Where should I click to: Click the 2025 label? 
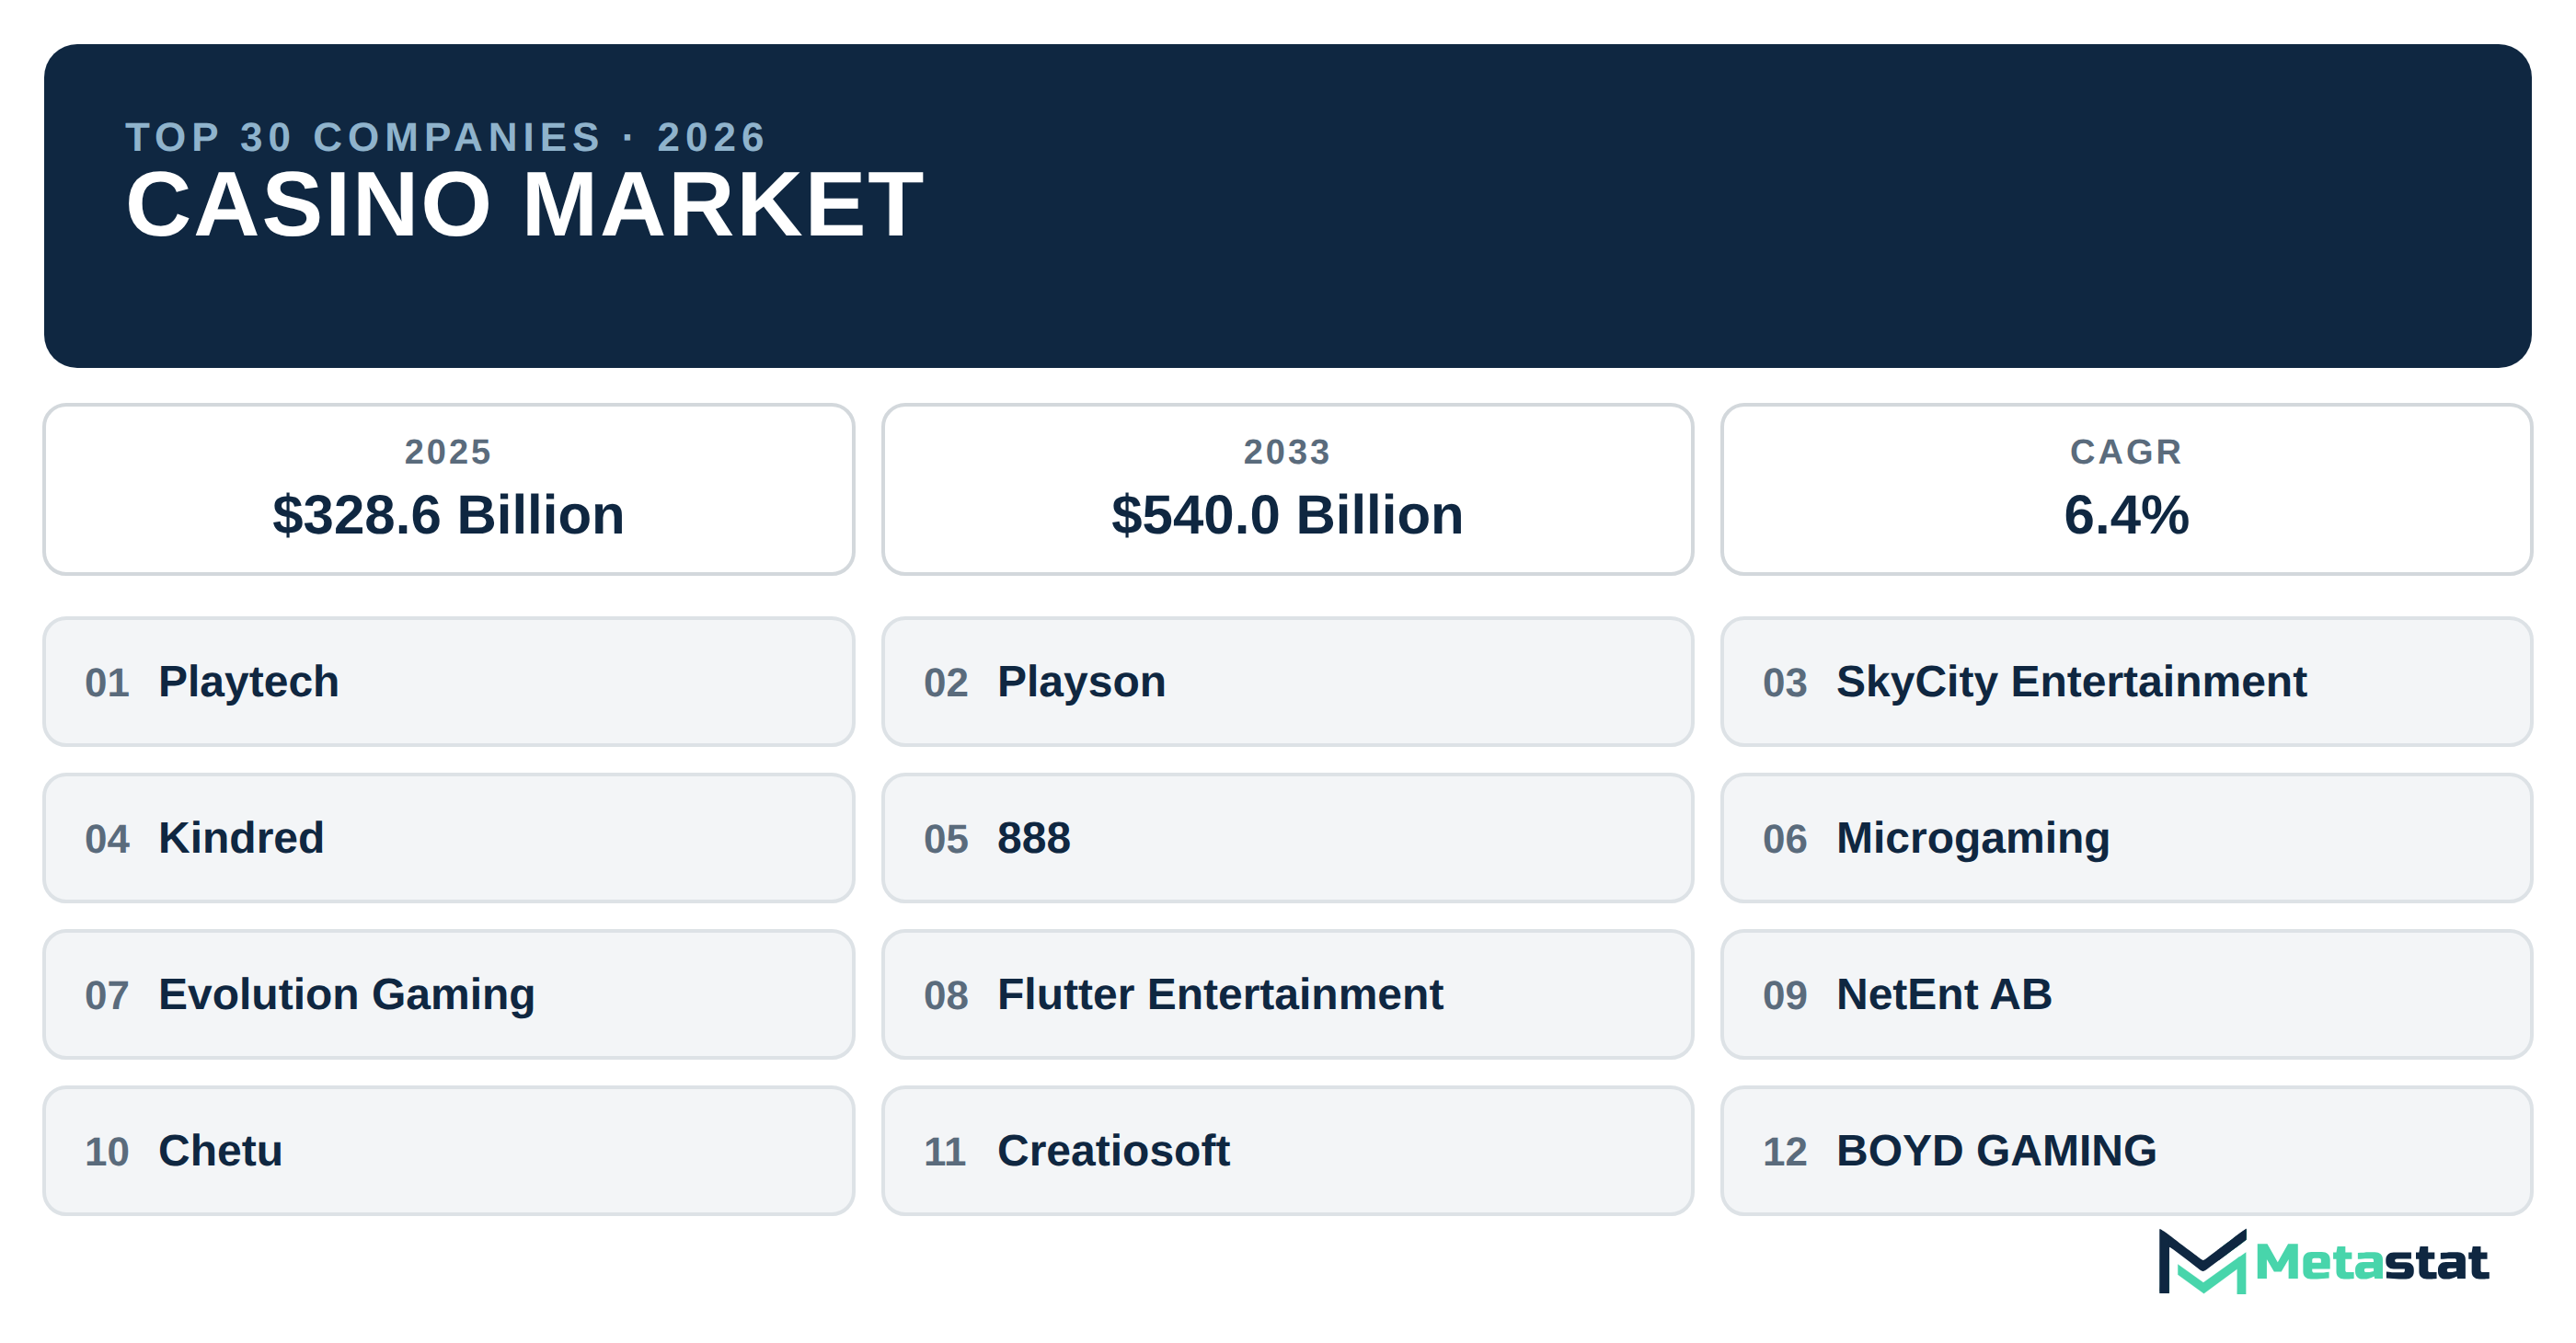click(448, 452)
